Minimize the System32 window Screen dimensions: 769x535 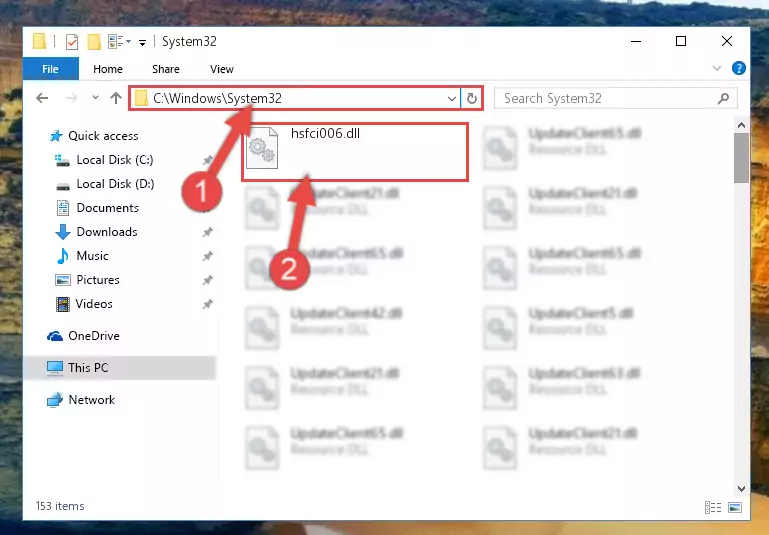636,42
